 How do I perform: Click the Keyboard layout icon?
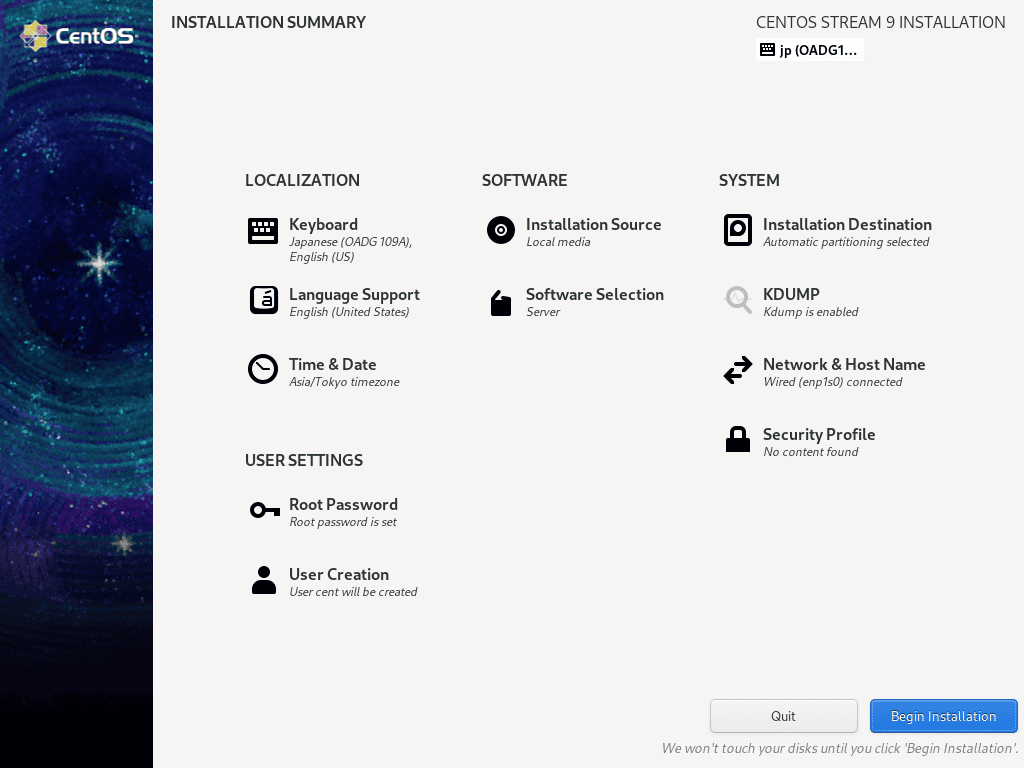(x=263, y=231)
